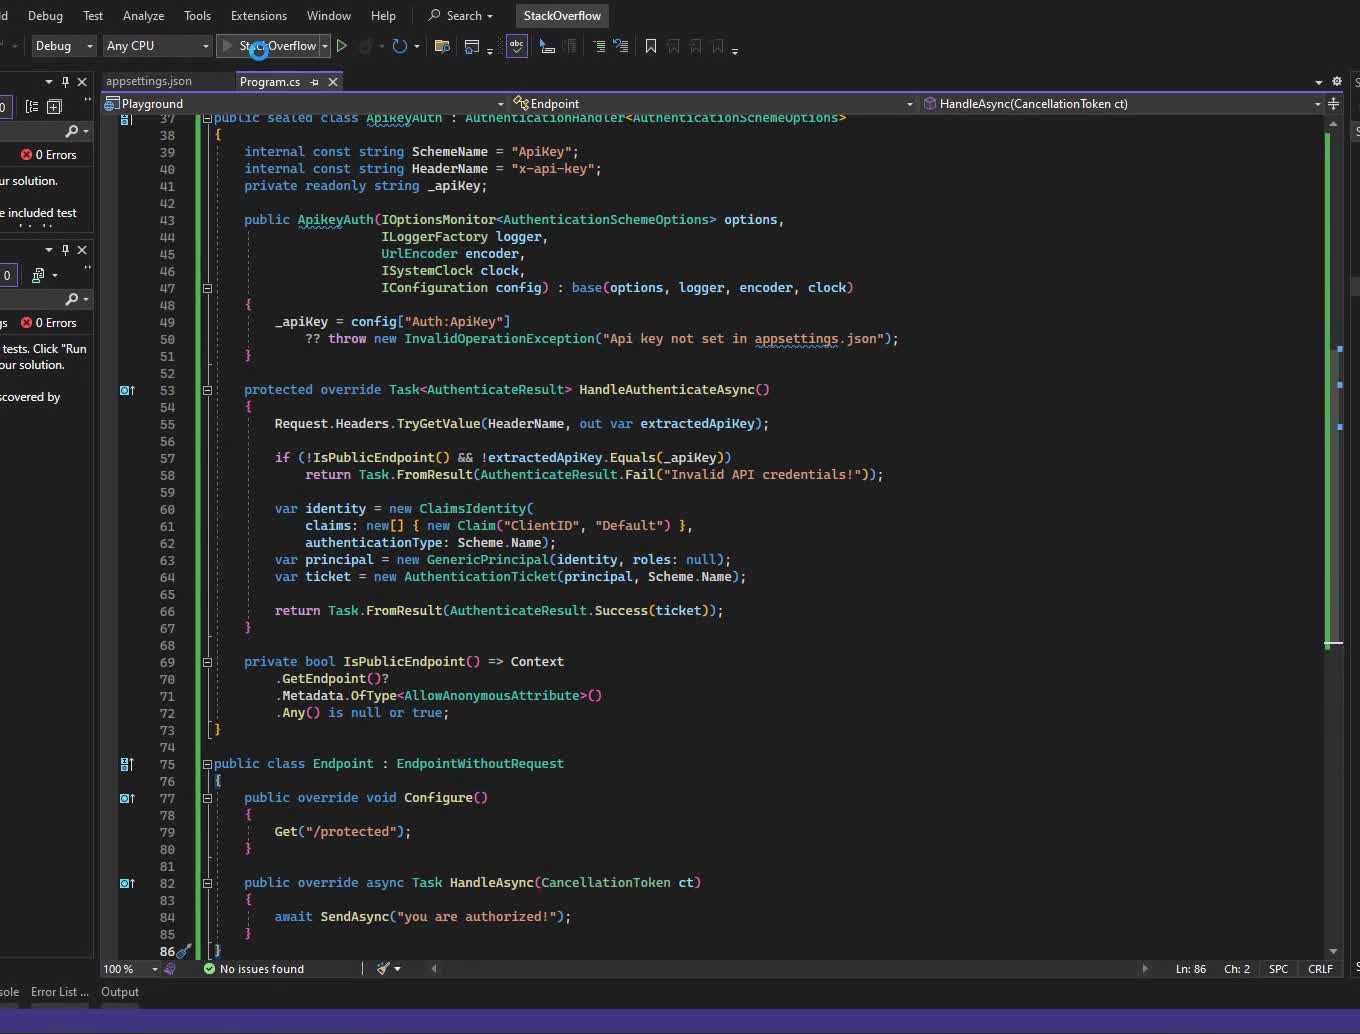
Task: Click the Search box in the title bar
Action: (461, 15)
